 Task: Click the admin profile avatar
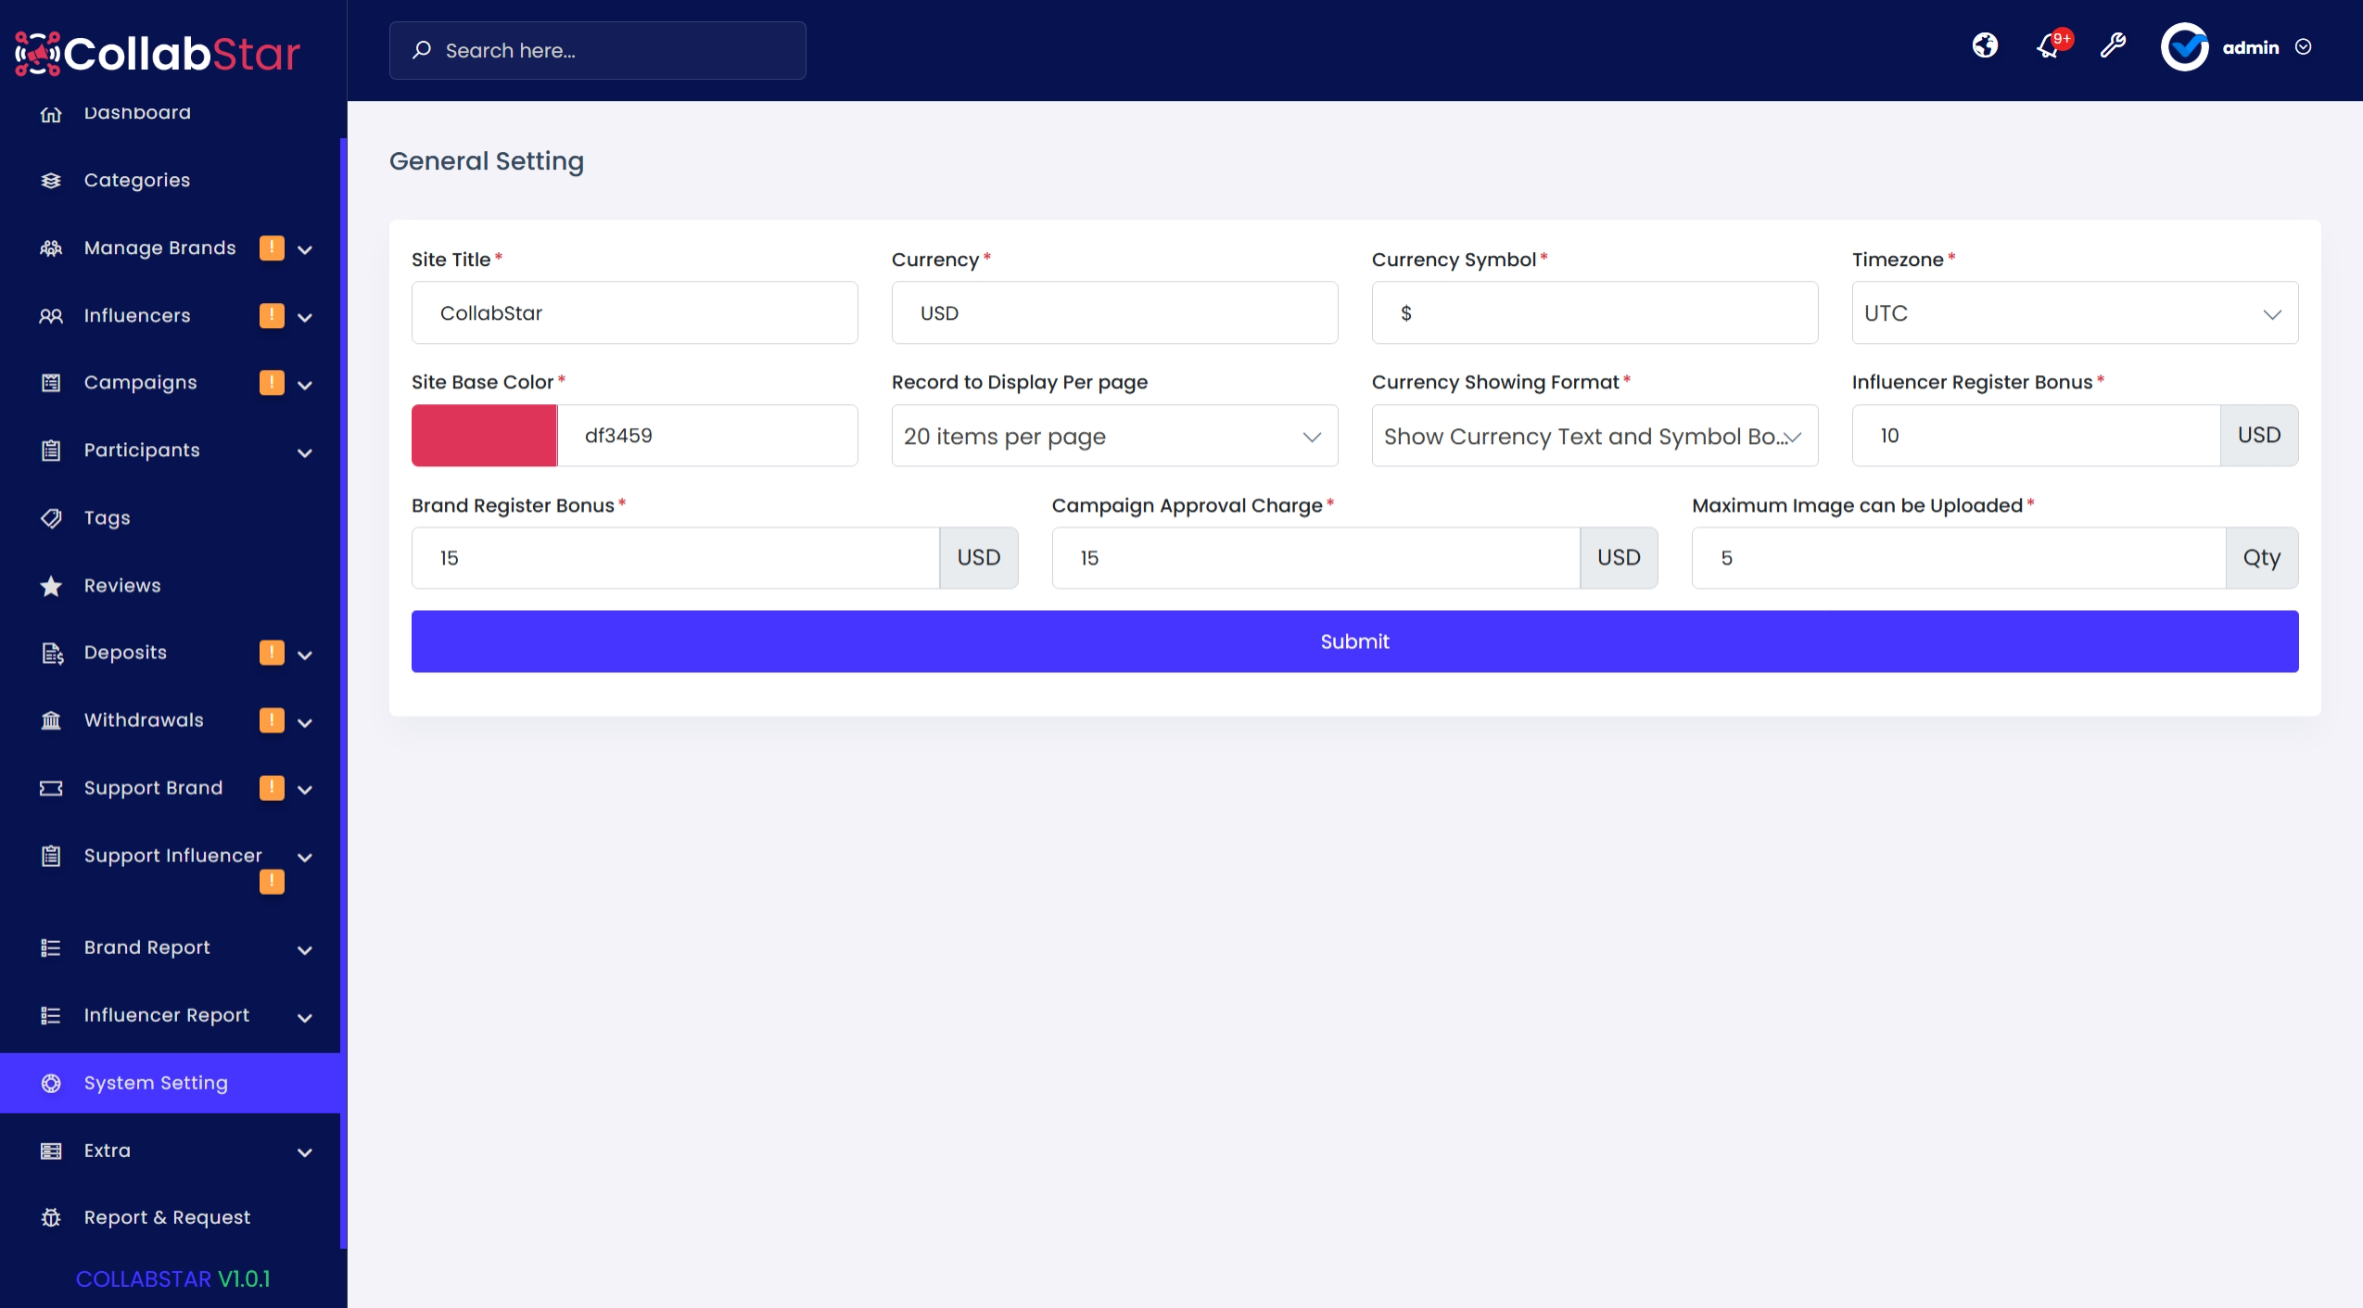click(2184, 47)
